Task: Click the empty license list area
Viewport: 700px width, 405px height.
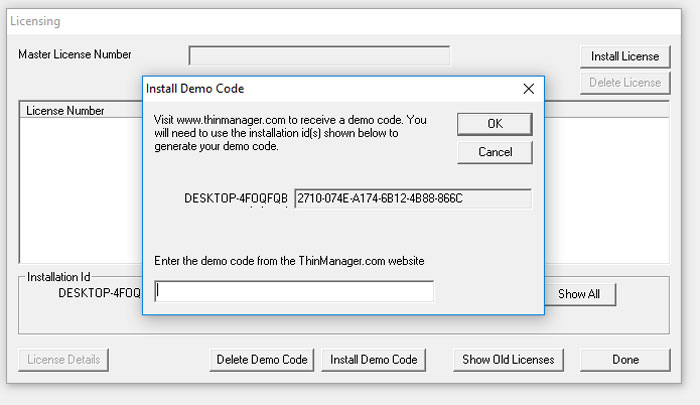Action: pyautogui.click(x=81, y=190)
